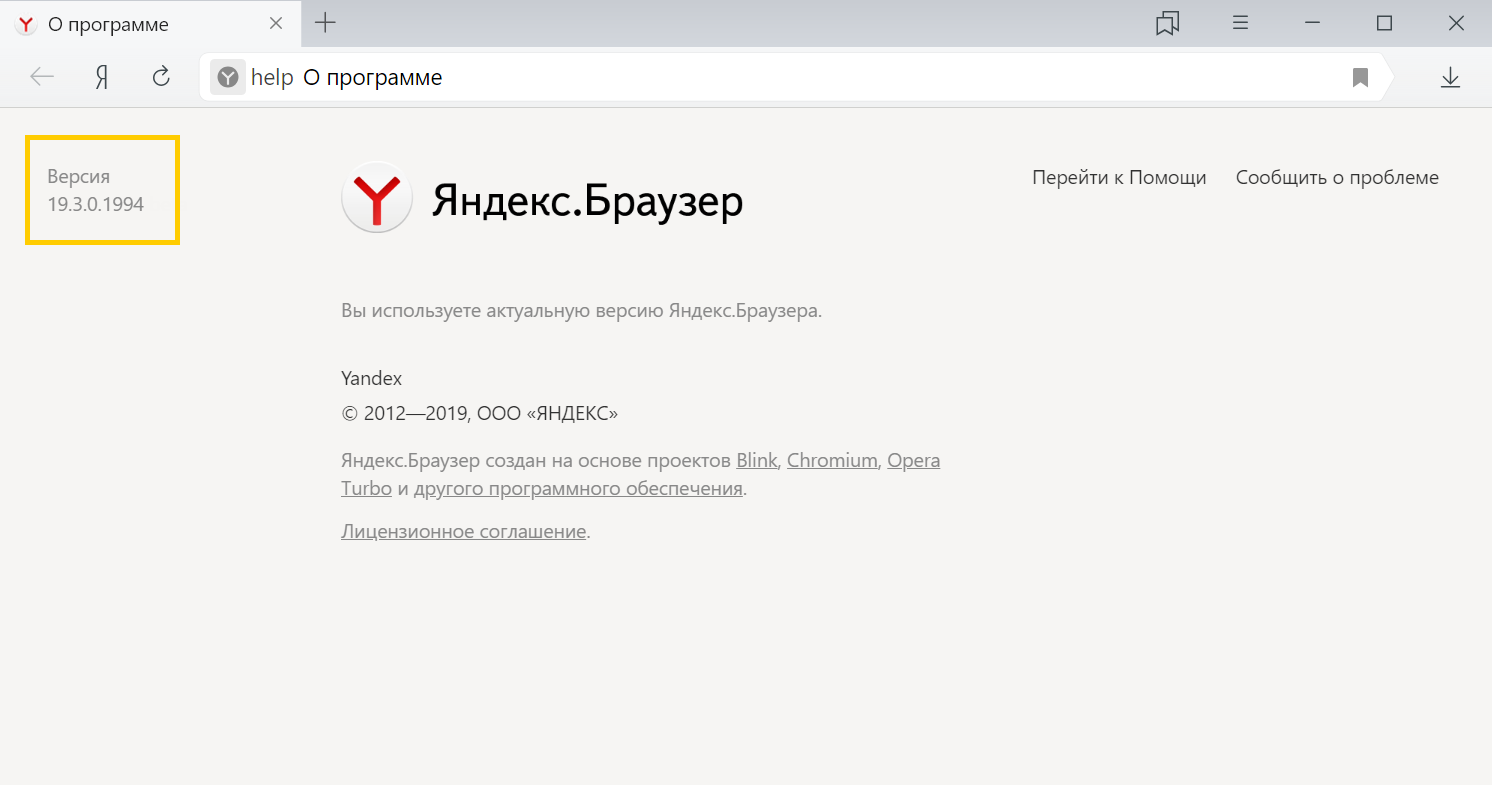The width and height of the screenshot is (1492, 785).
Task: Click the Yandex Browser logo
Action: (377, 197)
